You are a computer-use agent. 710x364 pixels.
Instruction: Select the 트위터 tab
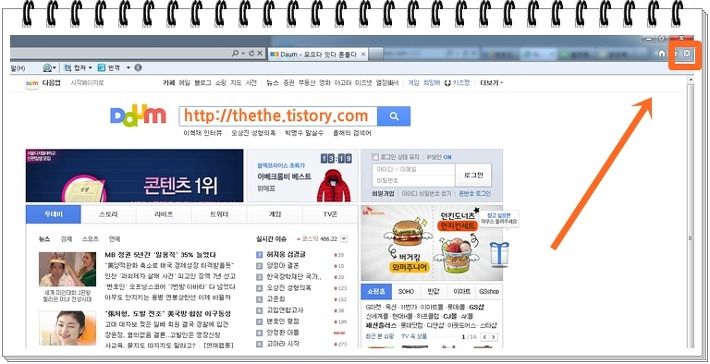coord(220,215)
